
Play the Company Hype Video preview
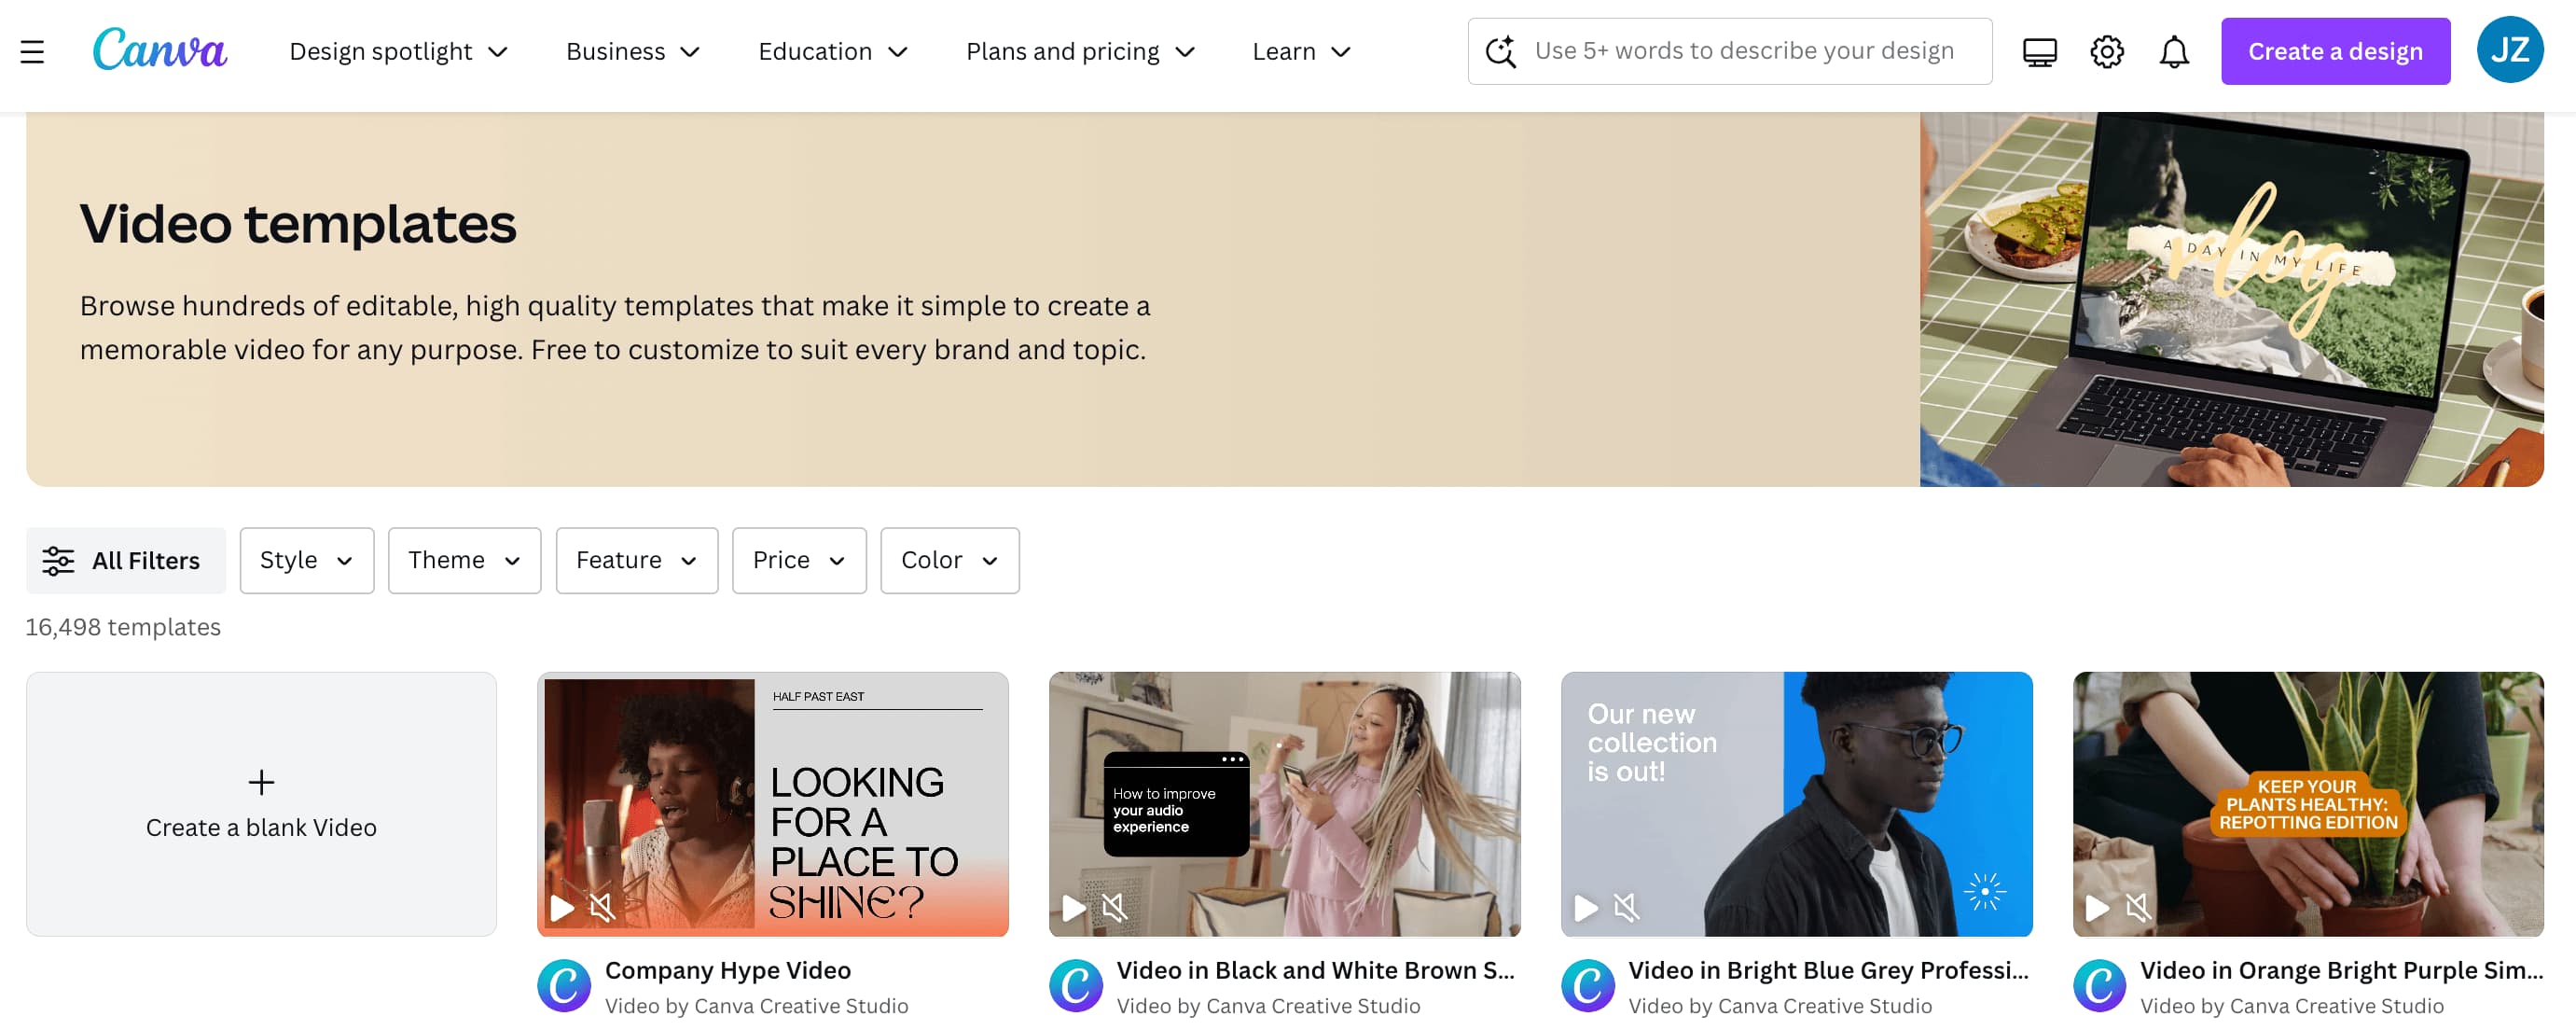563,908
